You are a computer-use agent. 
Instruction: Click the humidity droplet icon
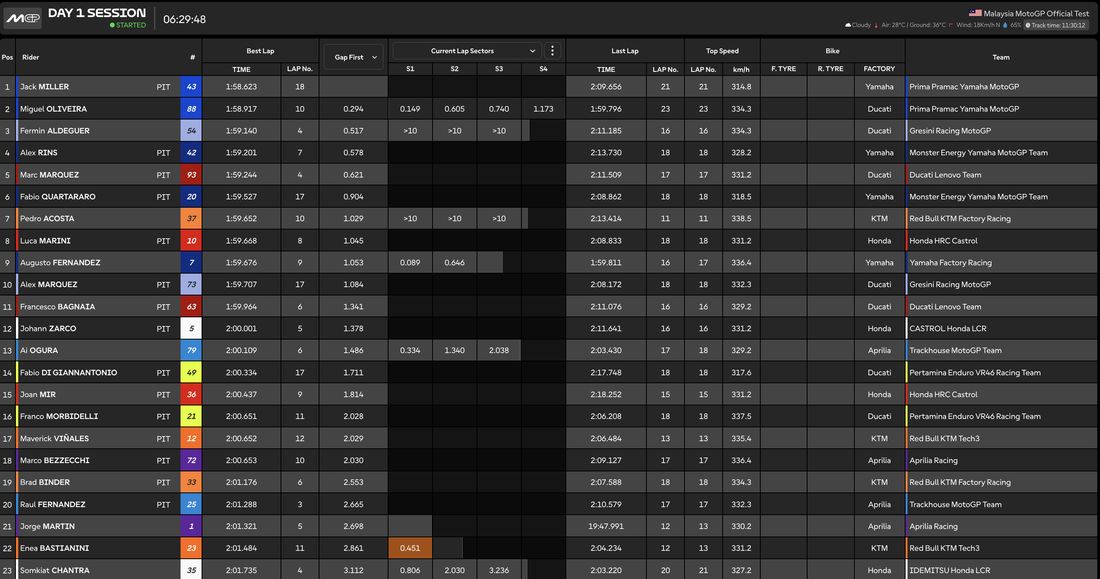[x=1005, y=25]
